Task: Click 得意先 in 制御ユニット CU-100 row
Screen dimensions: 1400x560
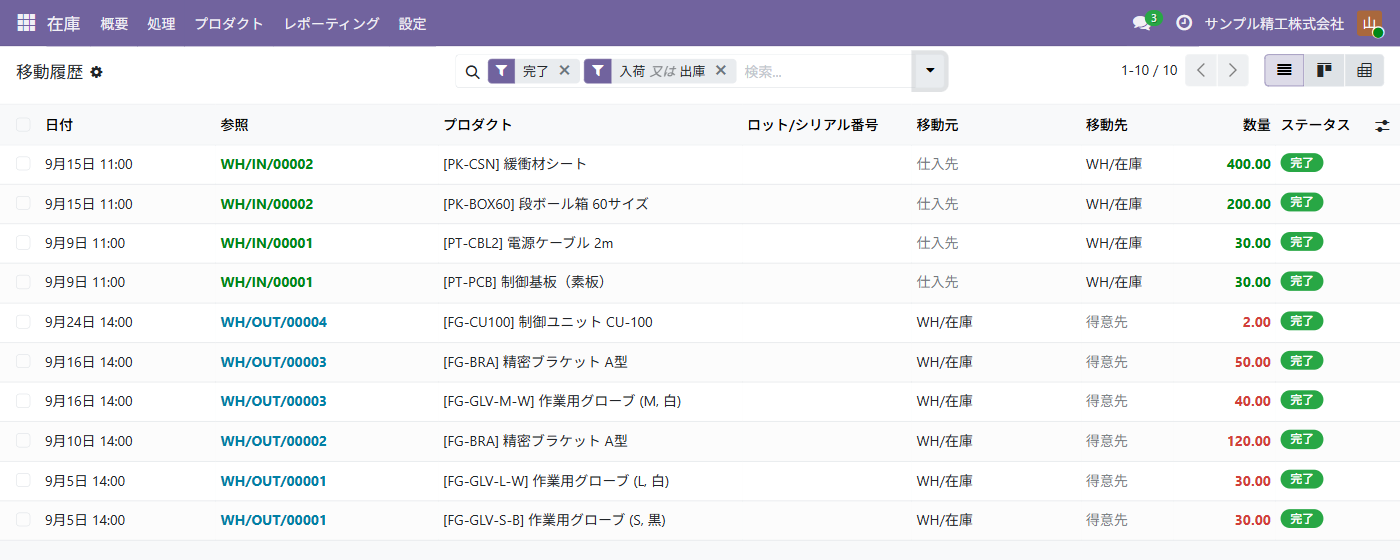Action: [1107, 322]
